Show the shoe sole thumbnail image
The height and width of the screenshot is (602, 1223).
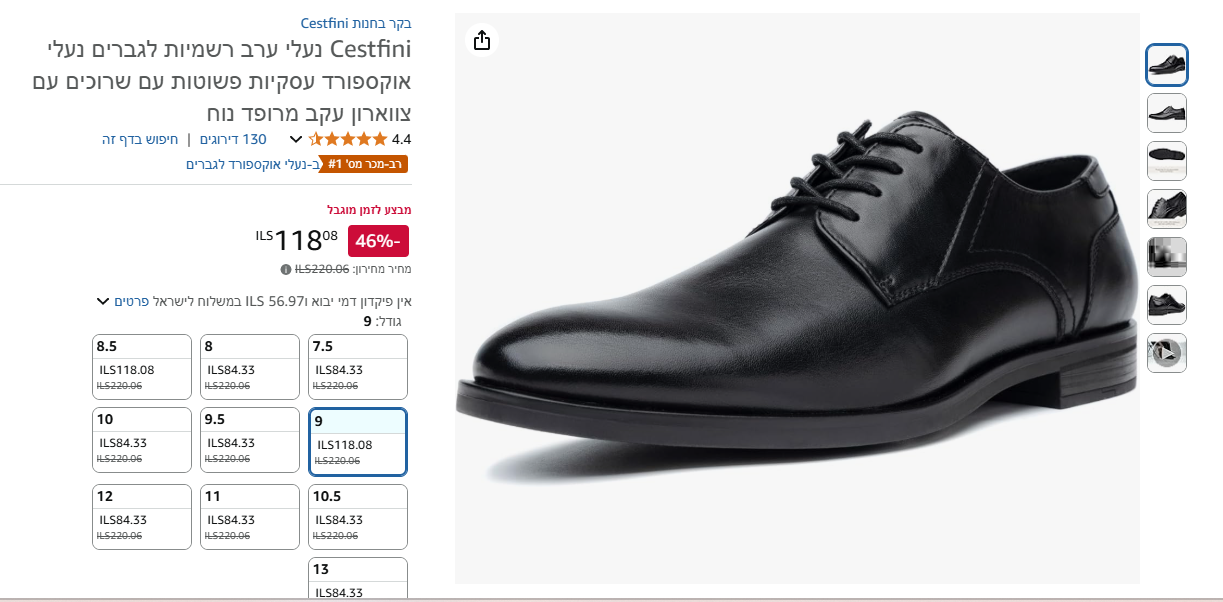click(1166, 161)
